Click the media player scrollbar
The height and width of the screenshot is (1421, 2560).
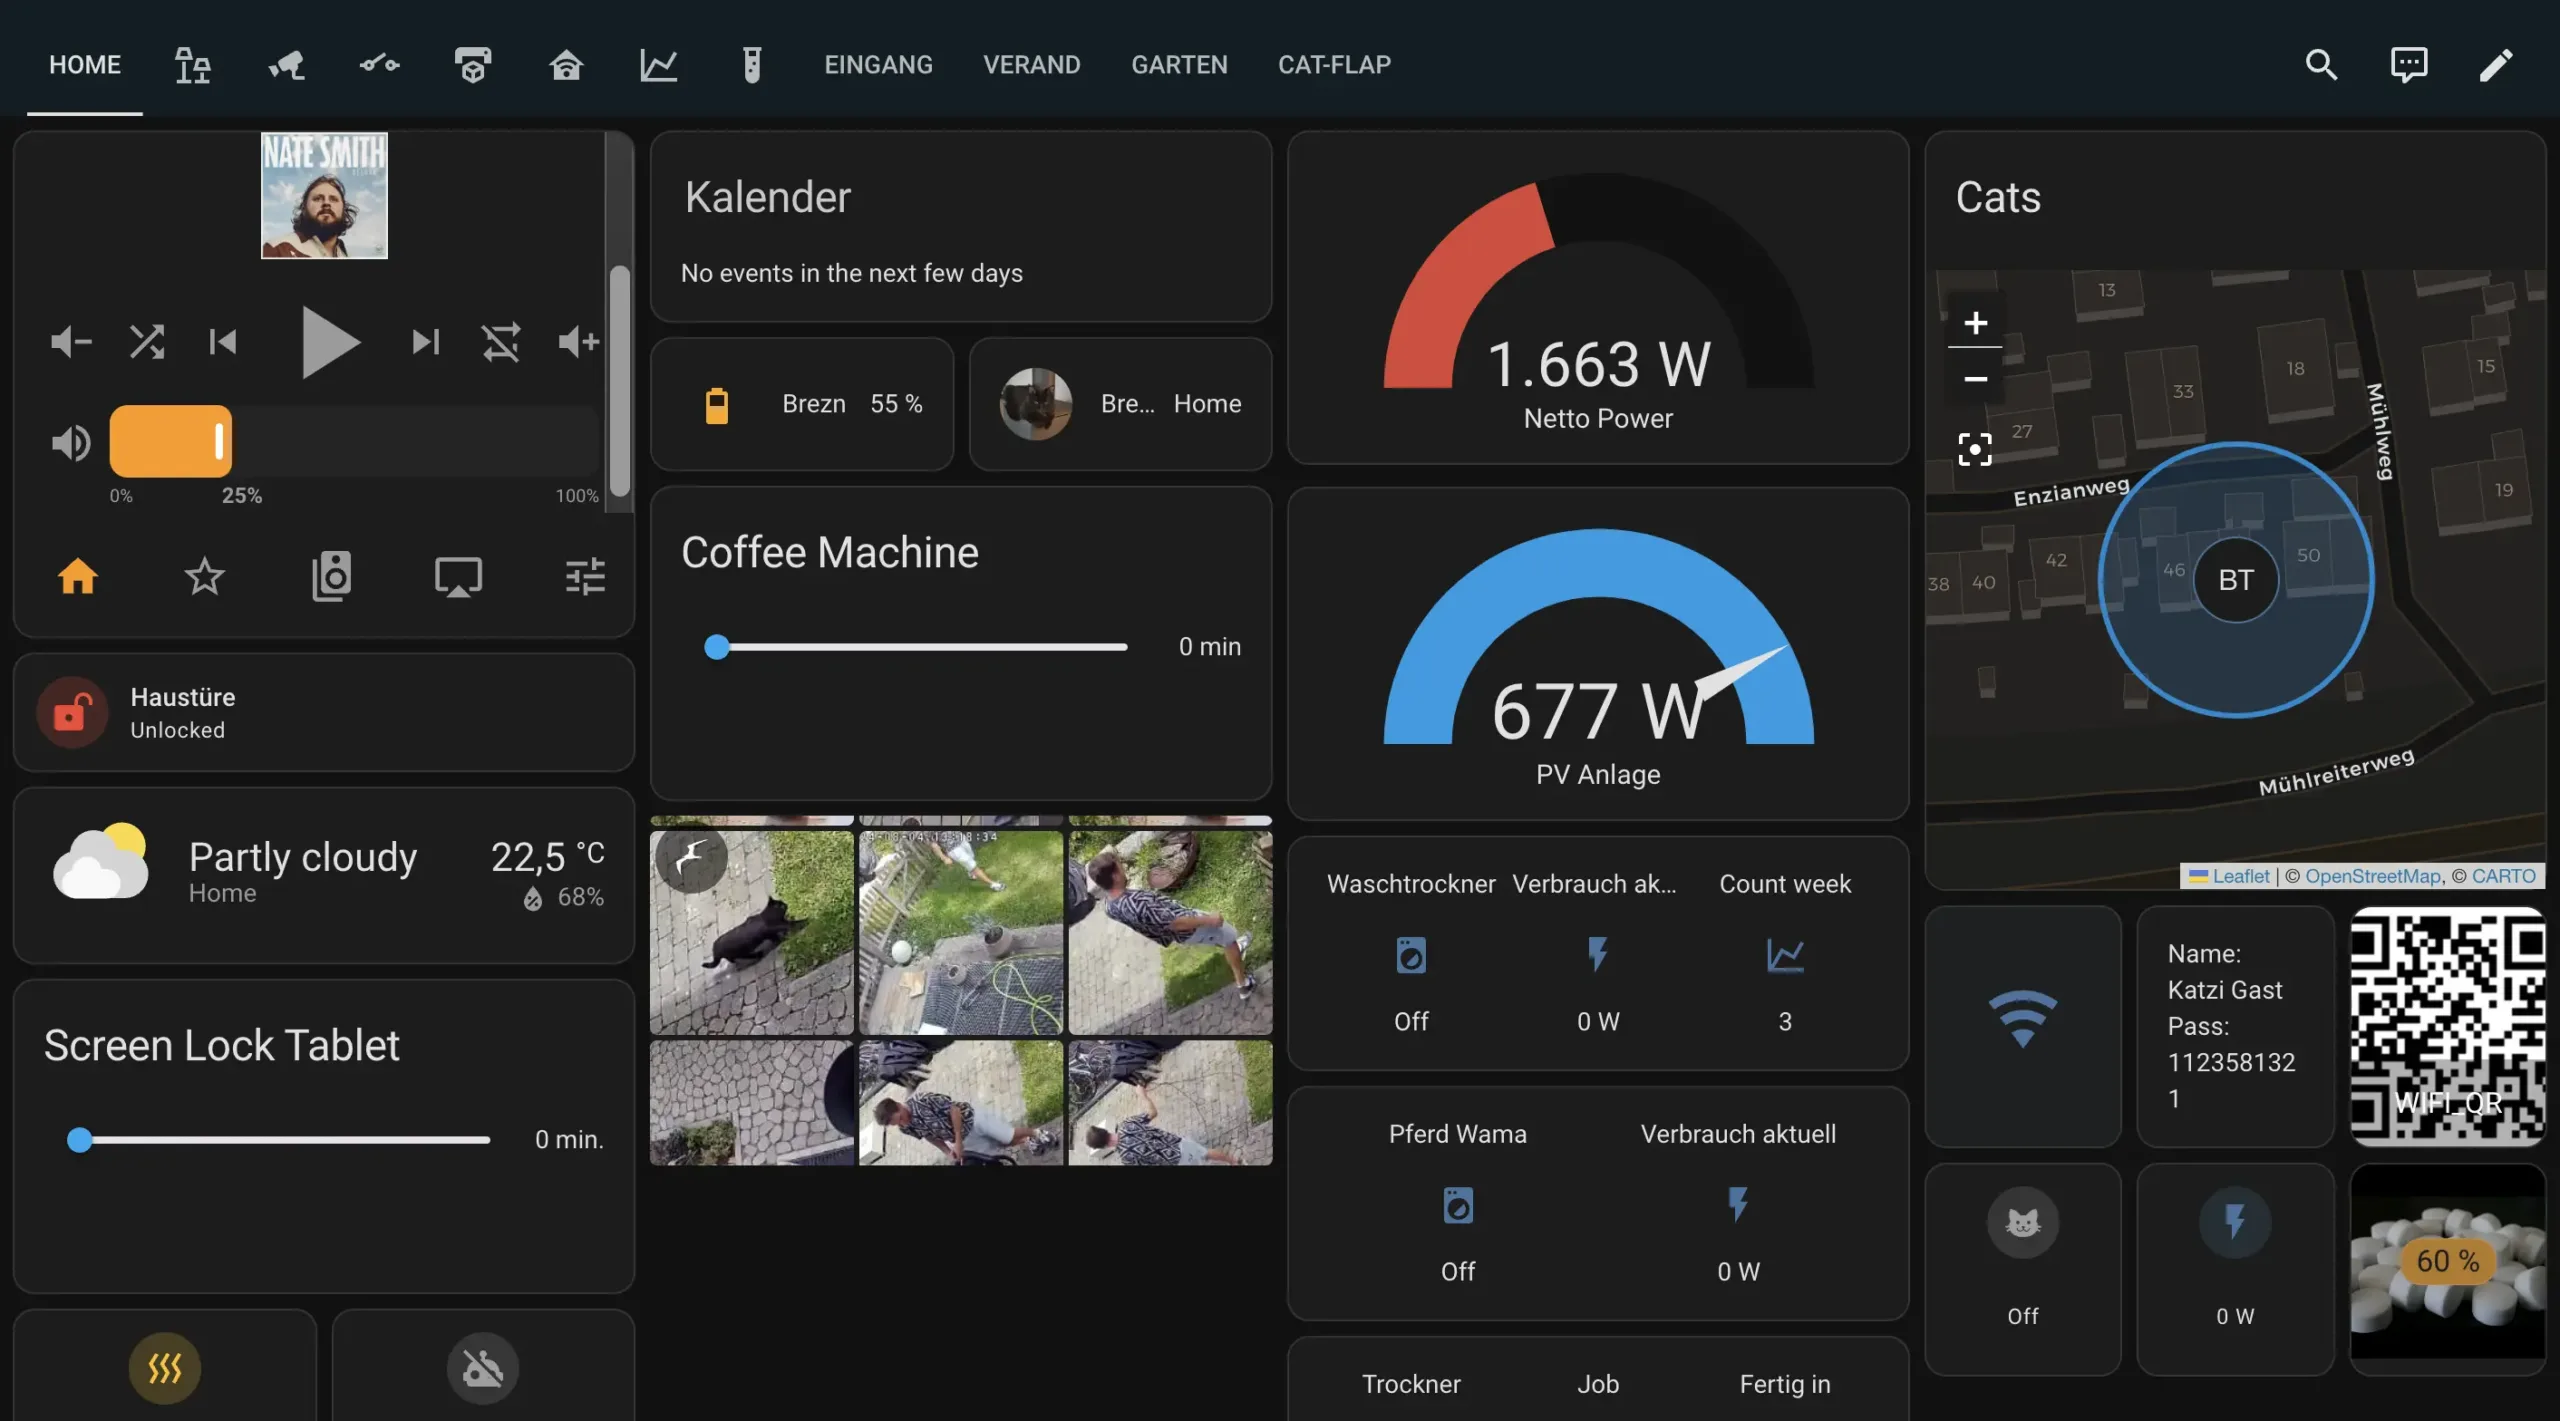tap(620, 380)
